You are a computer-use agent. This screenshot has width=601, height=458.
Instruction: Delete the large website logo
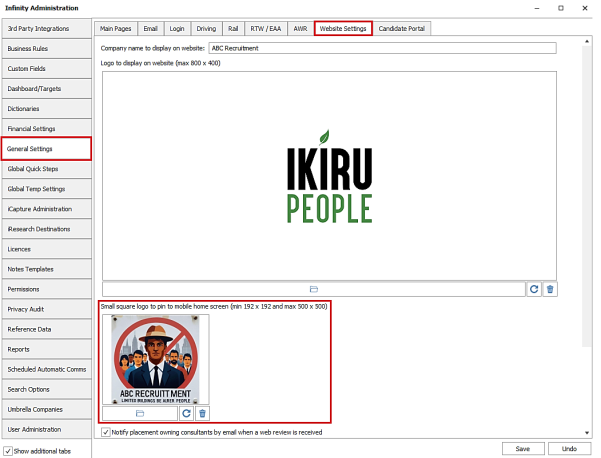pos(550,289)
